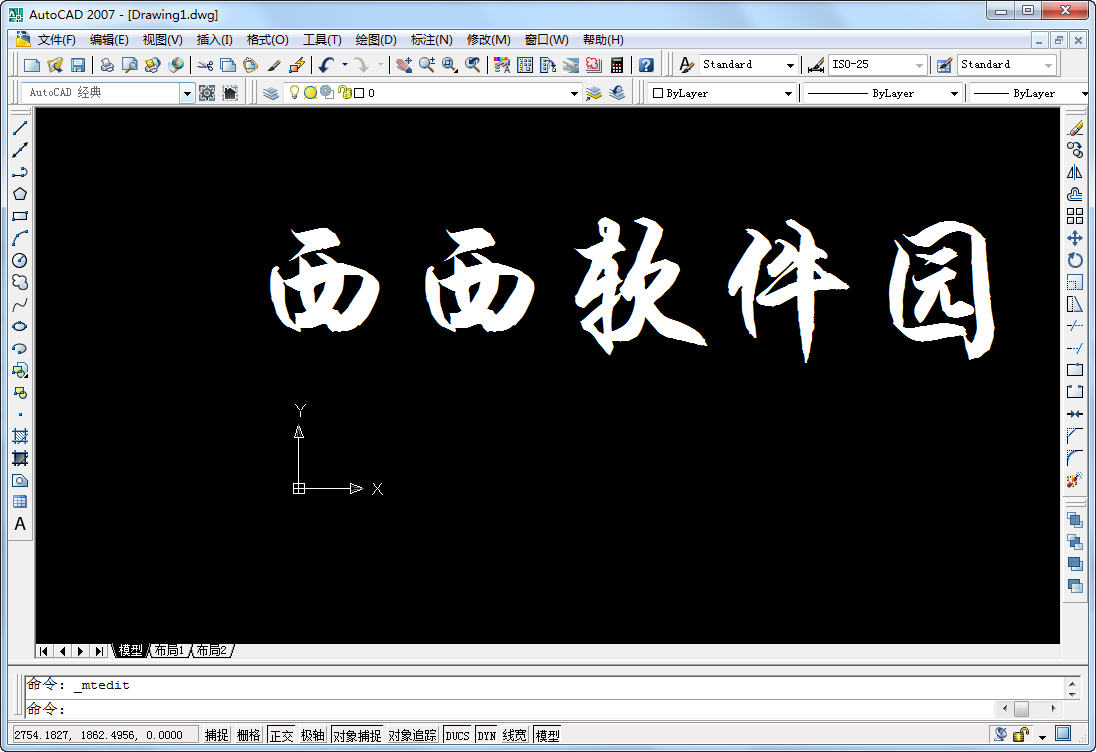Click the ByLayer color swatch box
The height and width of the screenshot is (752, 1096).
click(658, 93)
